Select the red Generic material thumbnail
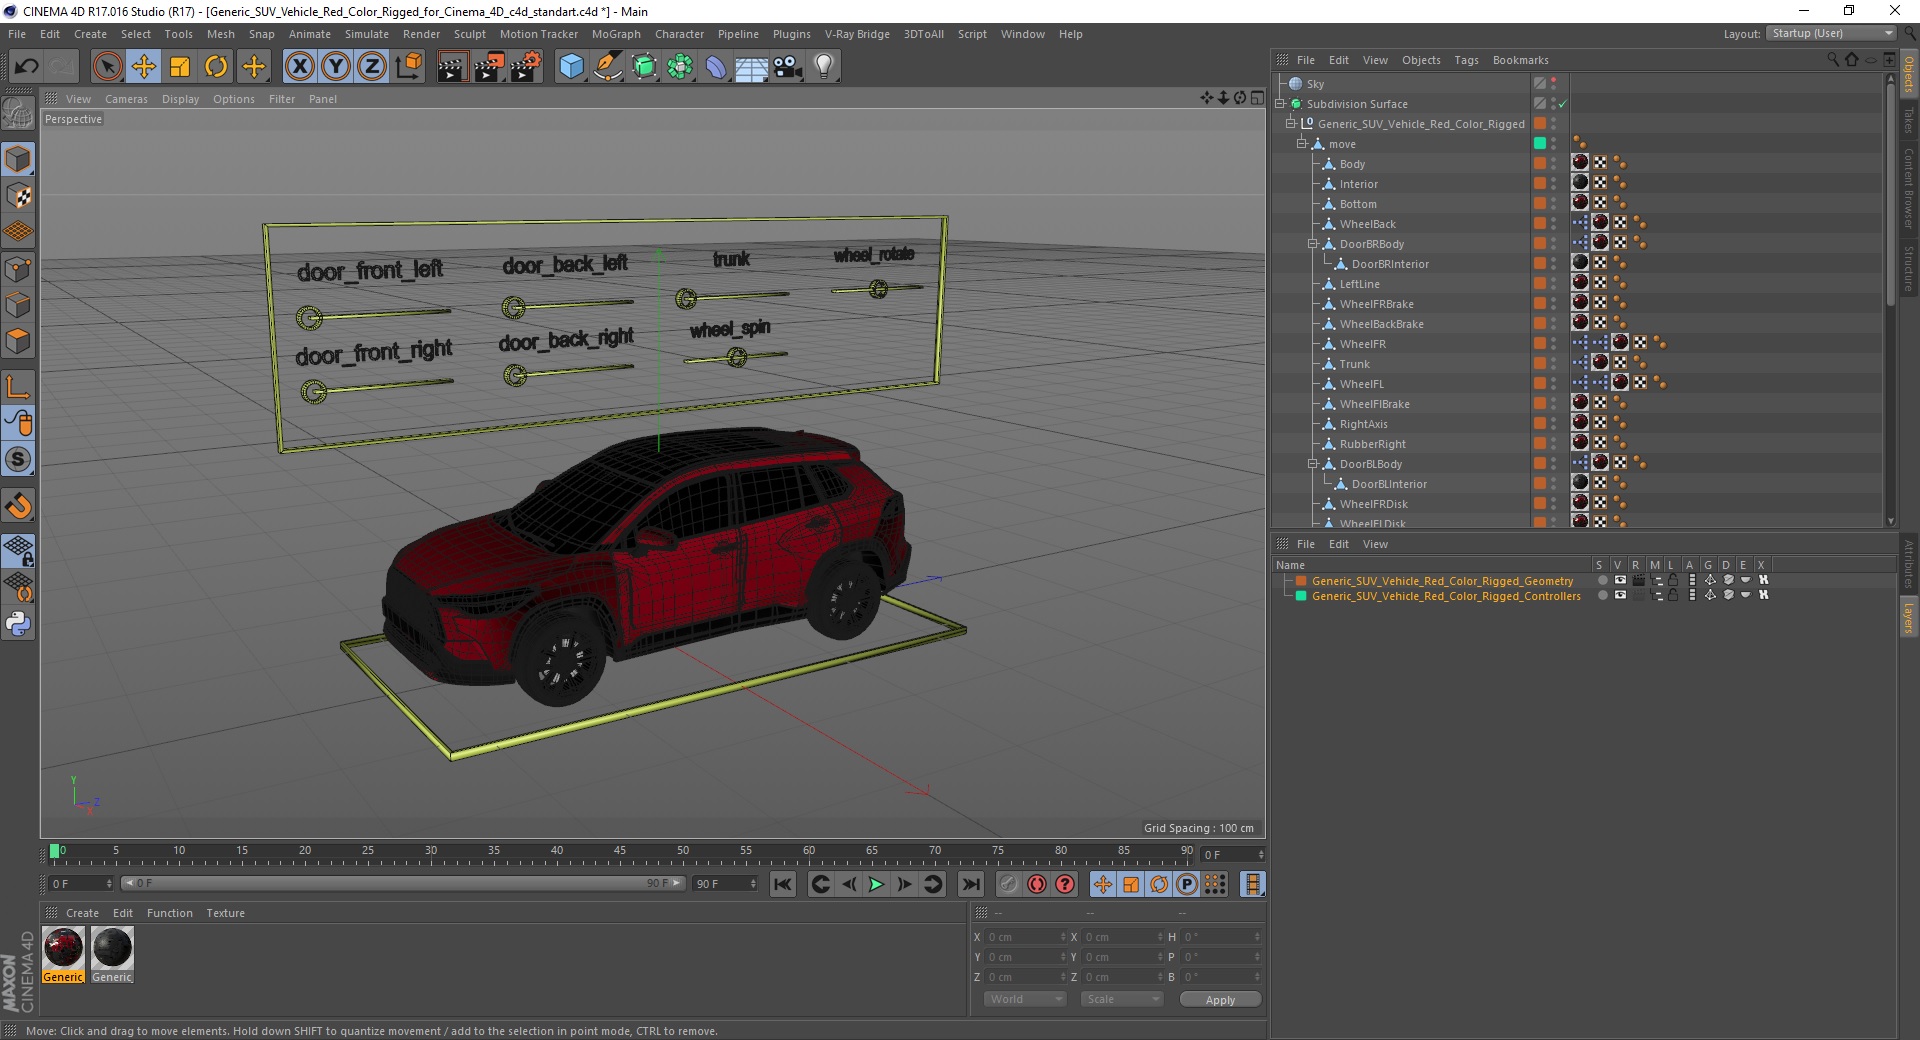 [63, 947]
